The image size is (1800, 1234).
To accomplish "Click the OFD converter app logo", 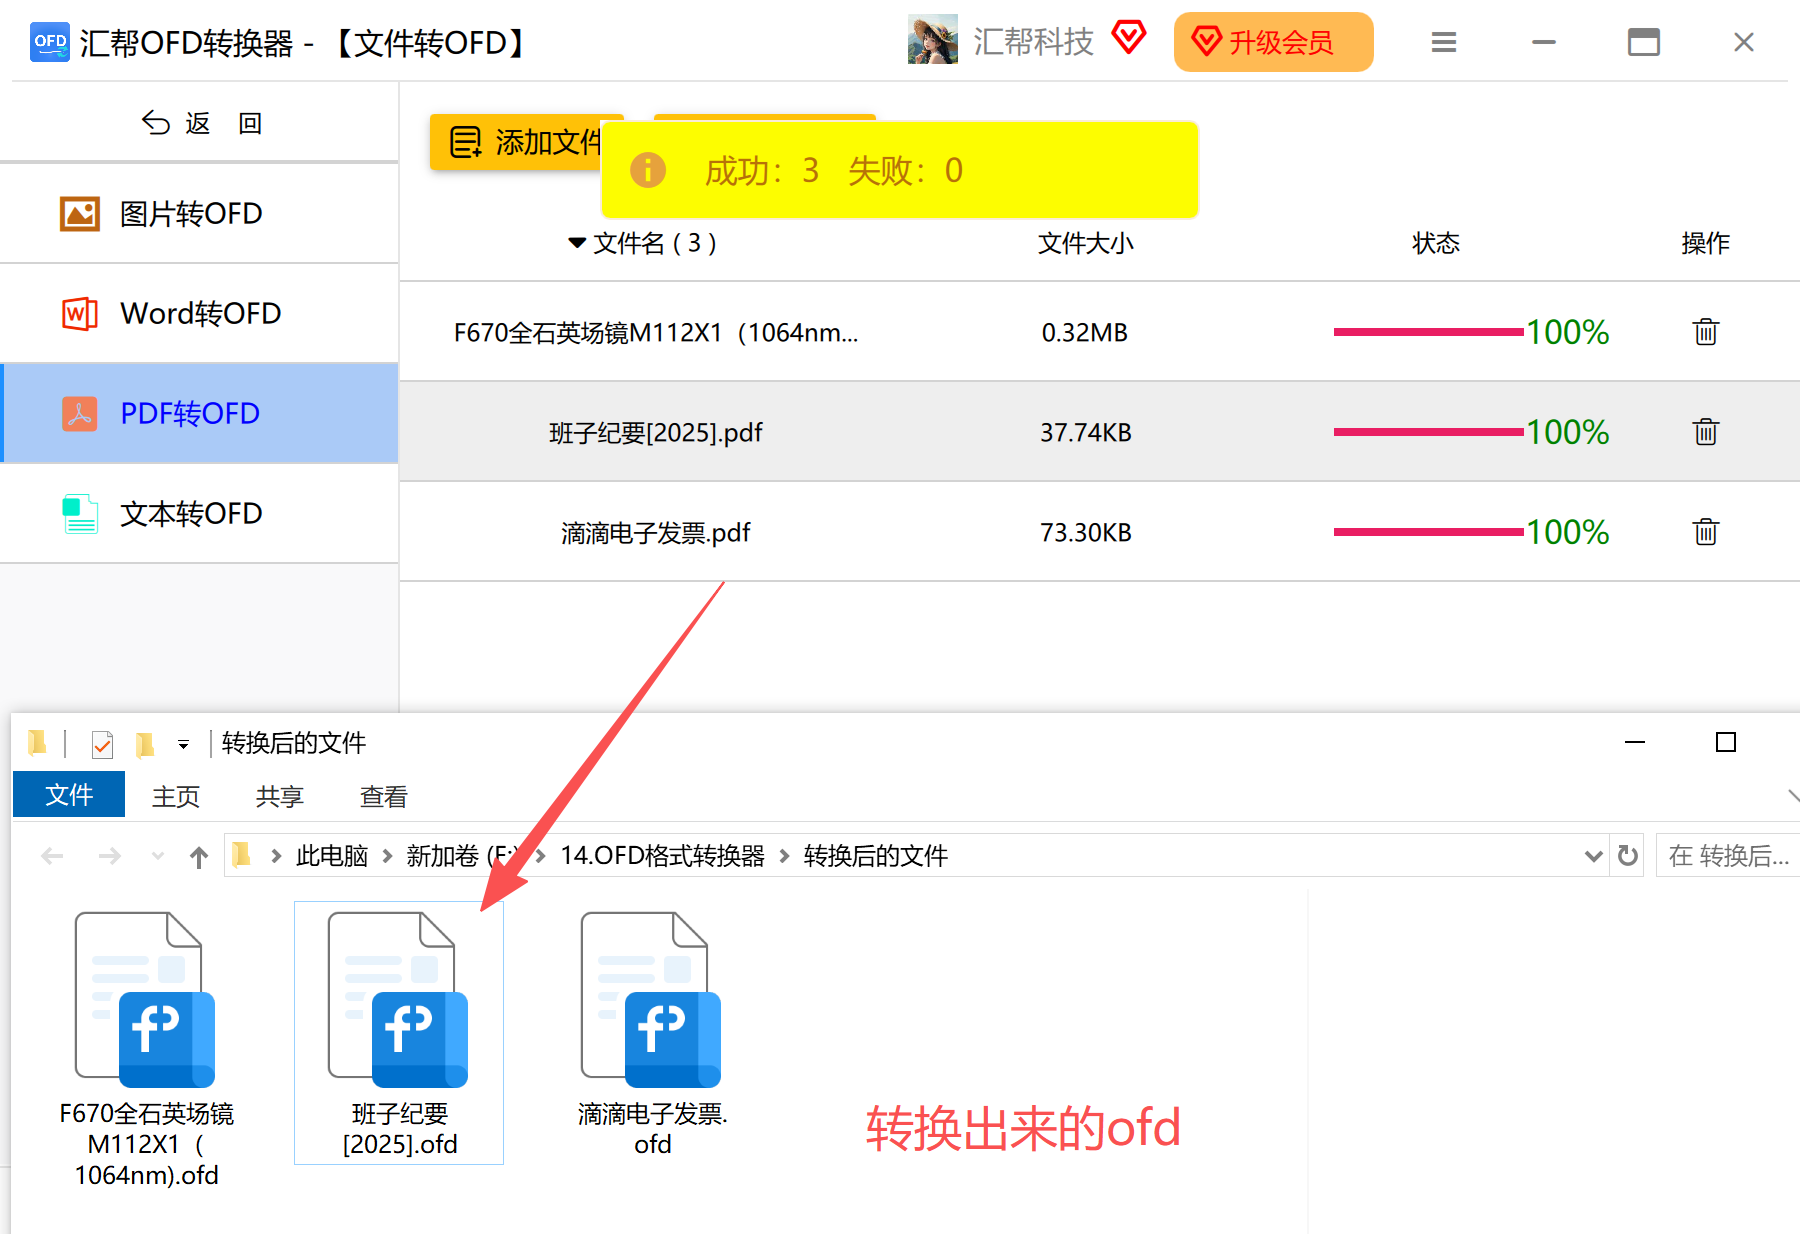I will (x=50, y=42).
